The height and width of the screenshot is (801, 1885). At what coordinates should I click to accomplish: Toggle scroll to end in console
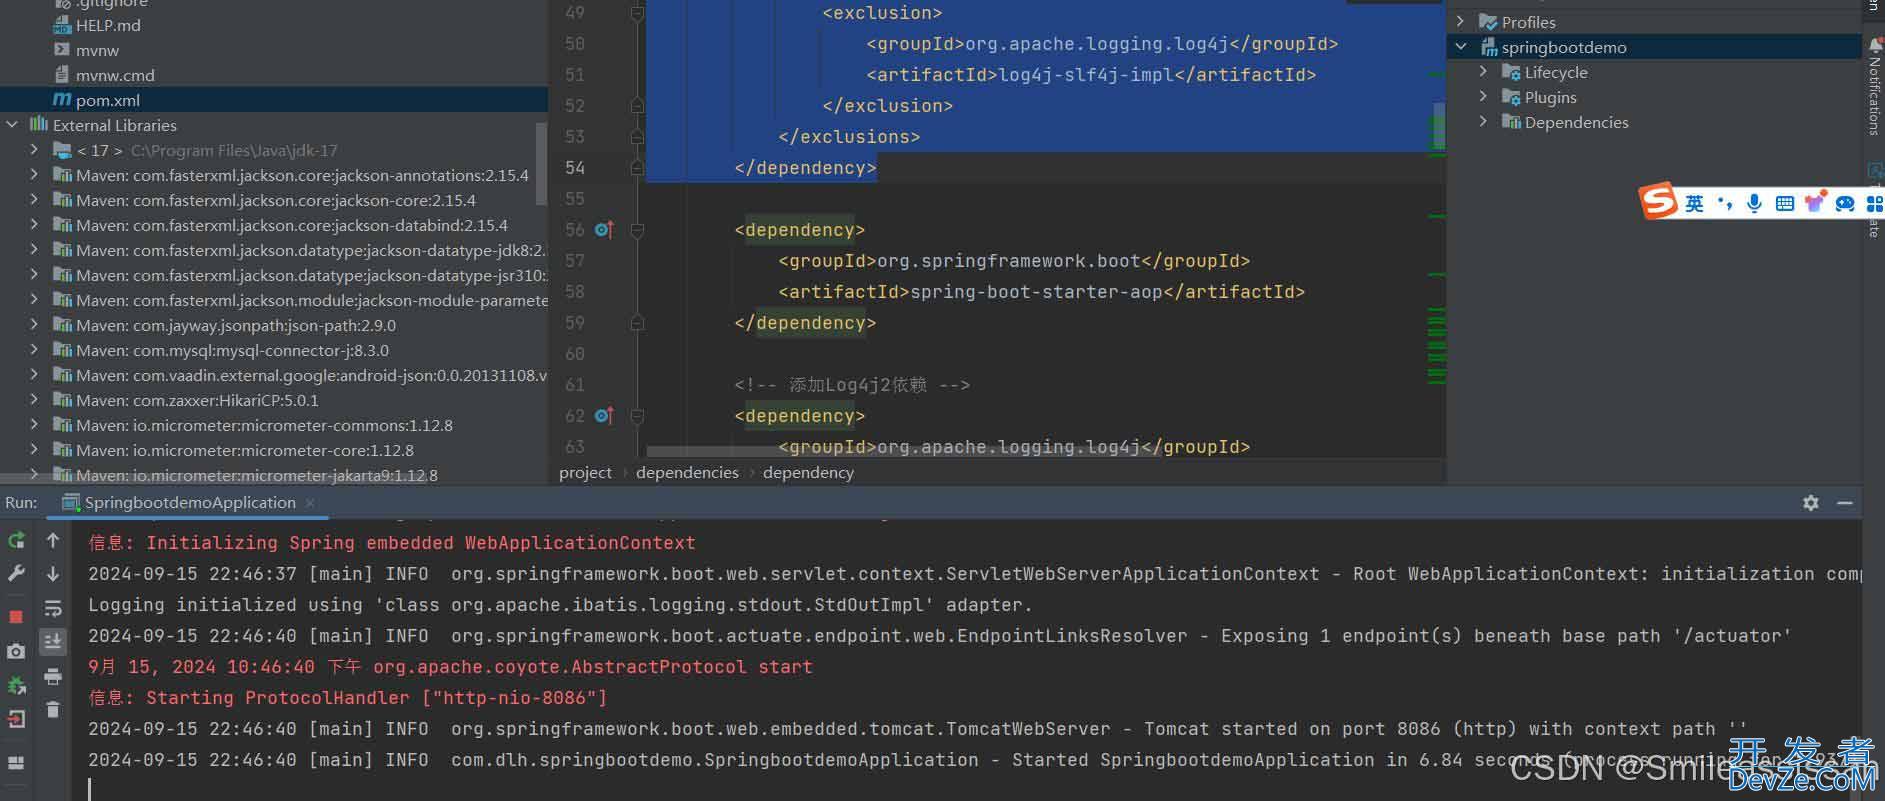(53, 641)
